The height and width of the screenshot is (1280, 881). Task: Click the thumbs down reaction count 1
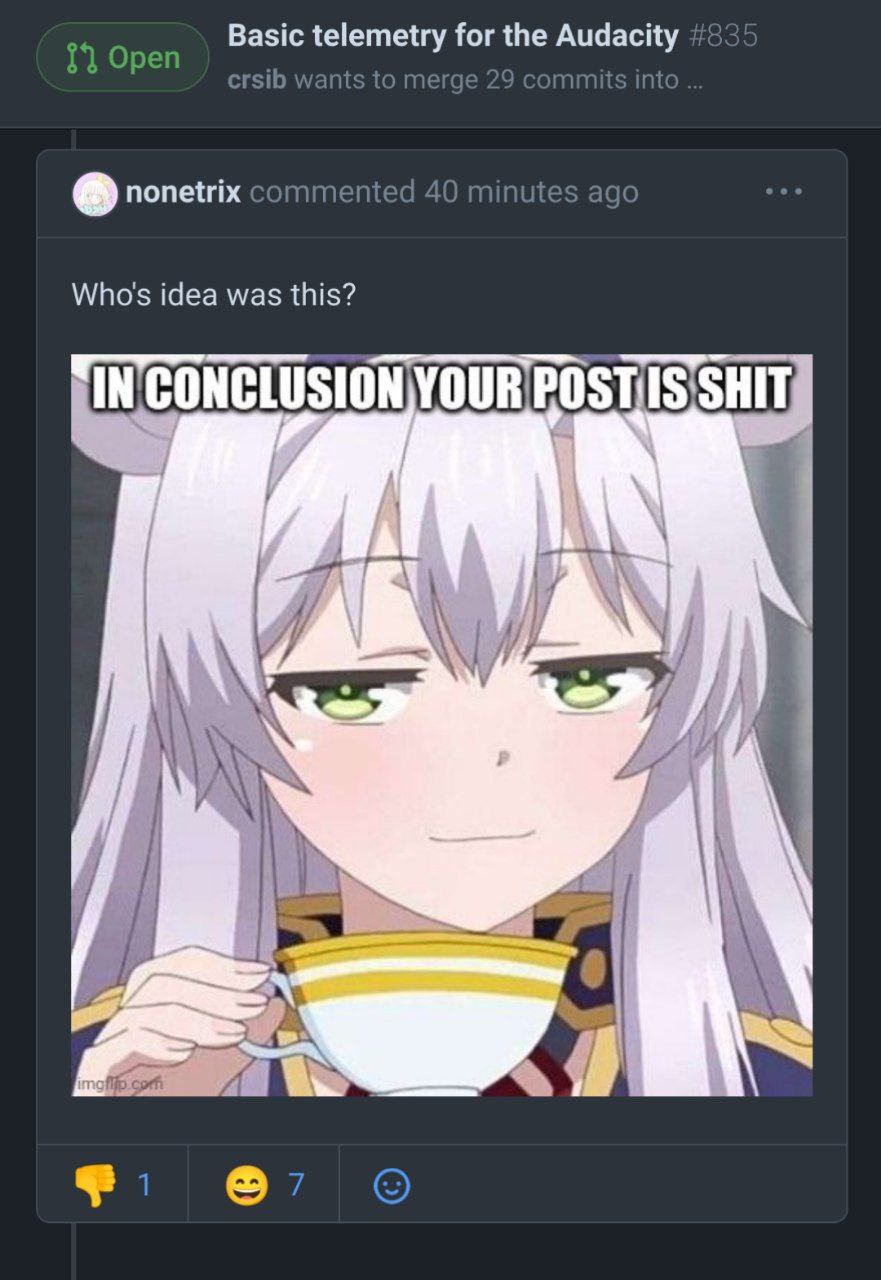[144, 1186]
